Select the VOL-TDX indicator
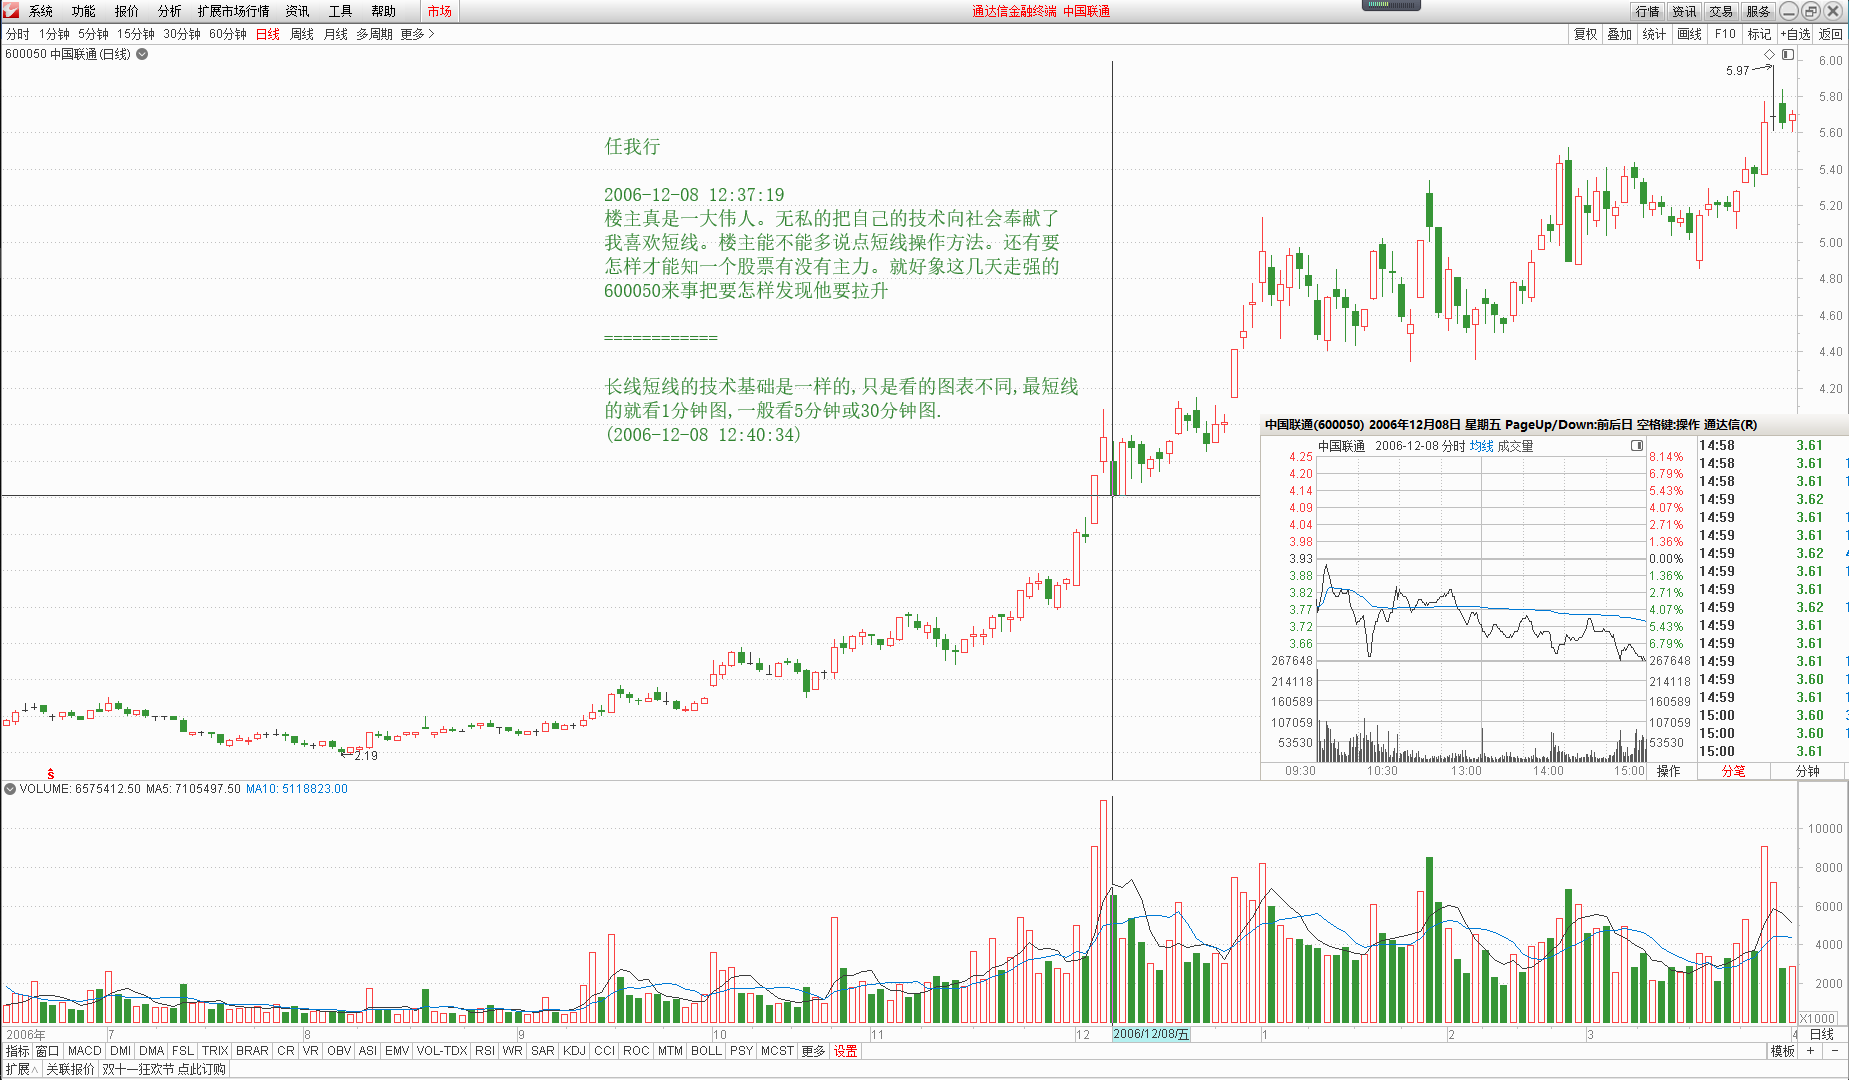This screenshot has height=1080, width=1849. point(442,1051)
